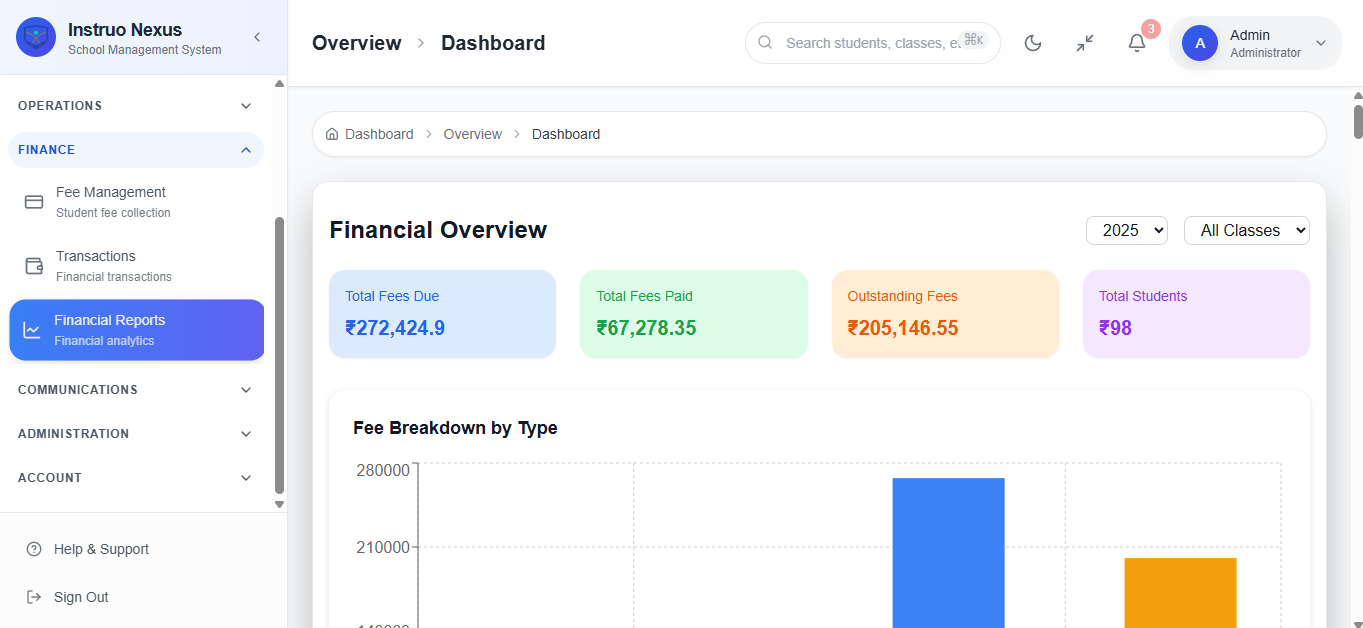Click the ₹205,146.55 amount
Viewport: 1363px width, 628px height.
903,328
